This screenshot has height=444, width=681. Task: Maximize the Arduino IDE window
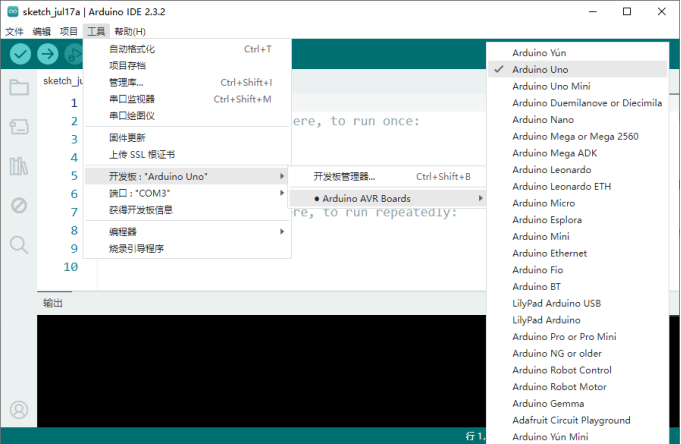[627, 12]
